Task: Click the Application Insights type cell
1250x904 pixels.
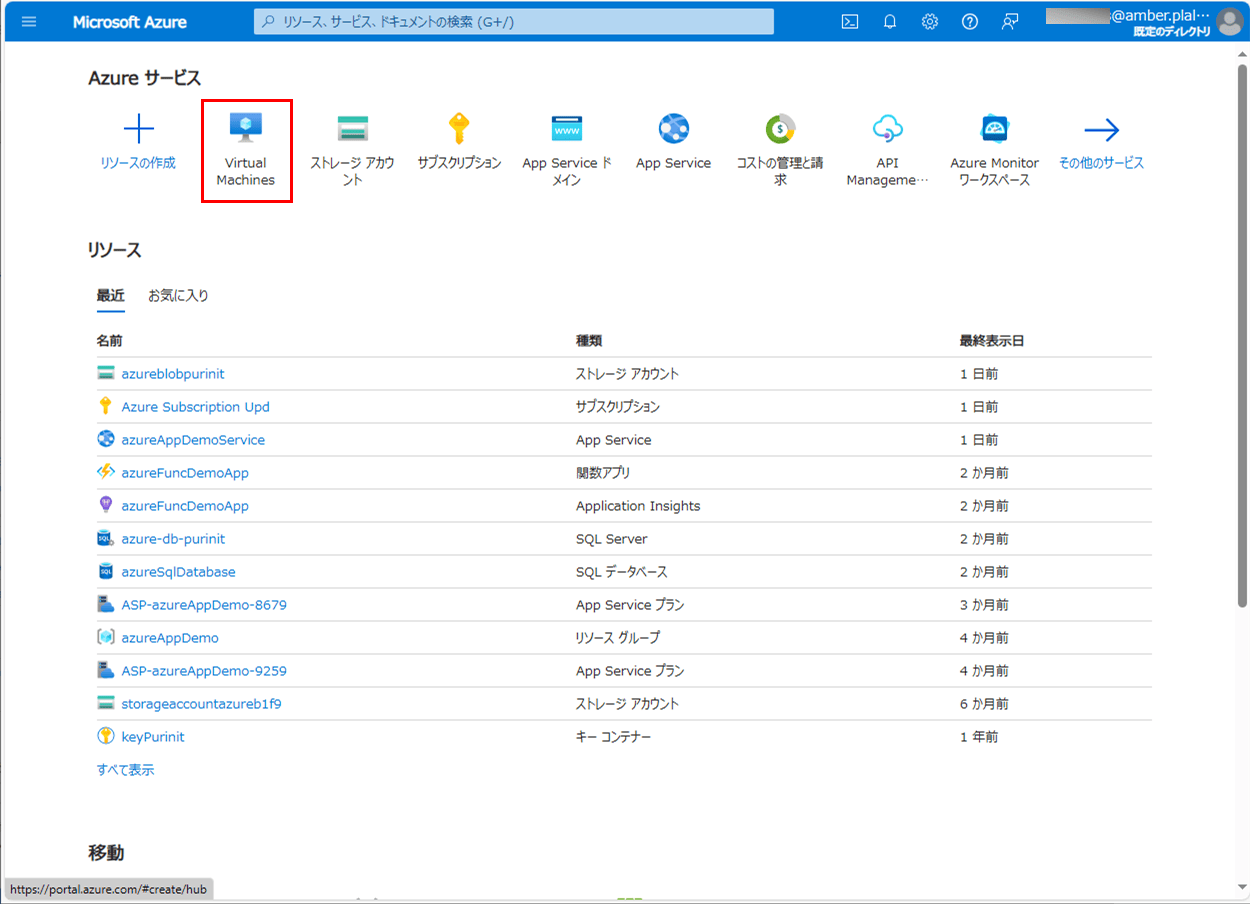Action: pyautogui.click(x=638, y=506)
